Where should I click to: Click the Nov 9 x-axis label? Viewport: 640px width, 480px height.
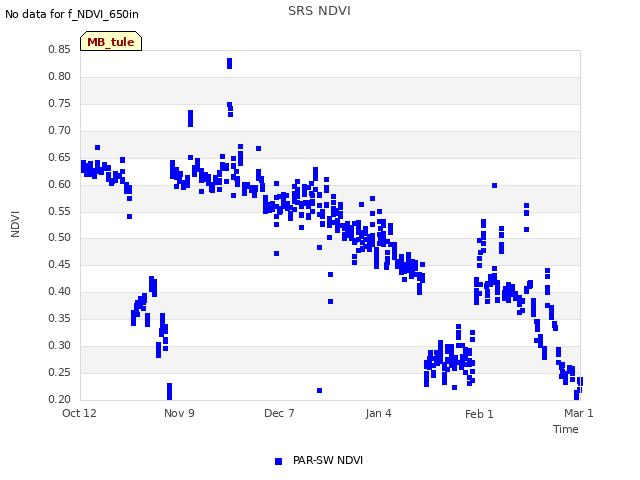(x=179, y=413)
